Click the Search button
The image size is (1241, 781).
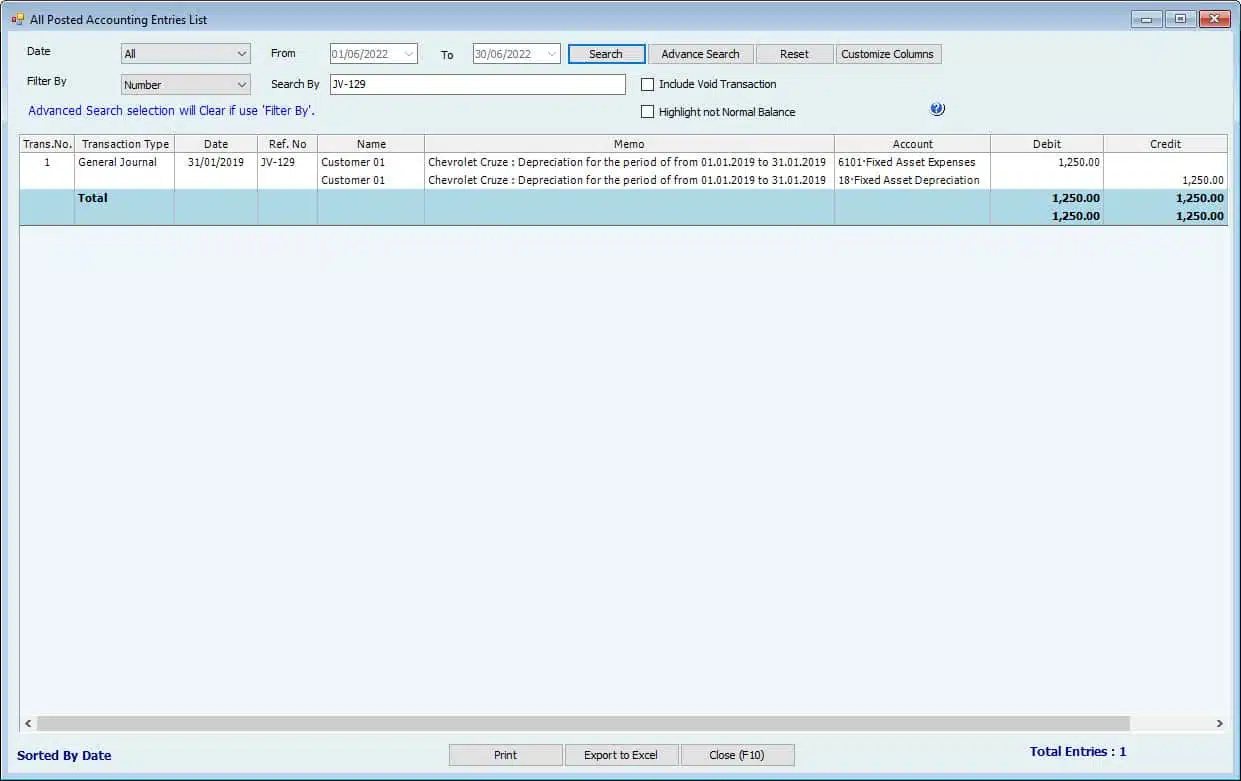pyautogui.click(x=606, y=54)
